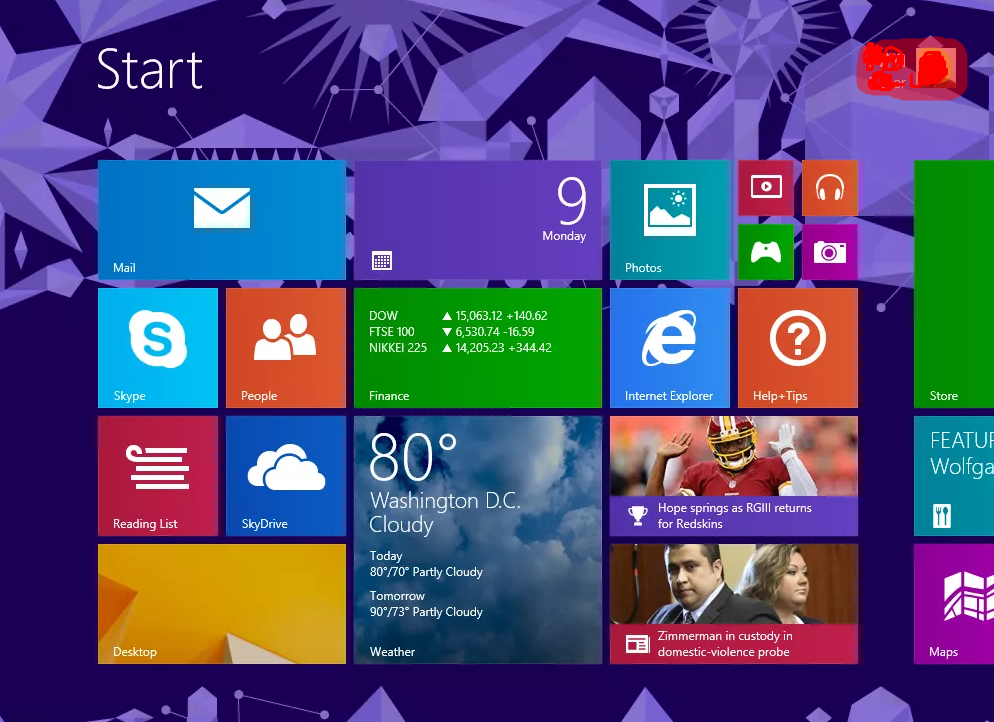Open the 'Hope springs as RGIII returns' headline

[x=735, y=516]
